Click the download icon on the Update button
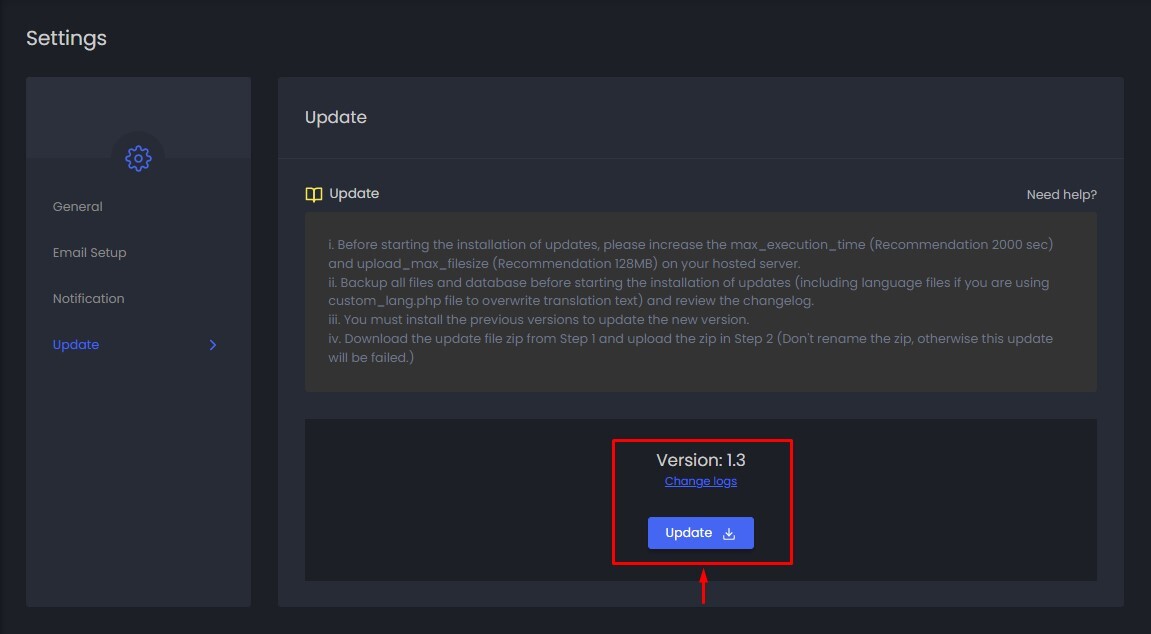This screenshot has width=1151, height=634. tap(729, 533)
